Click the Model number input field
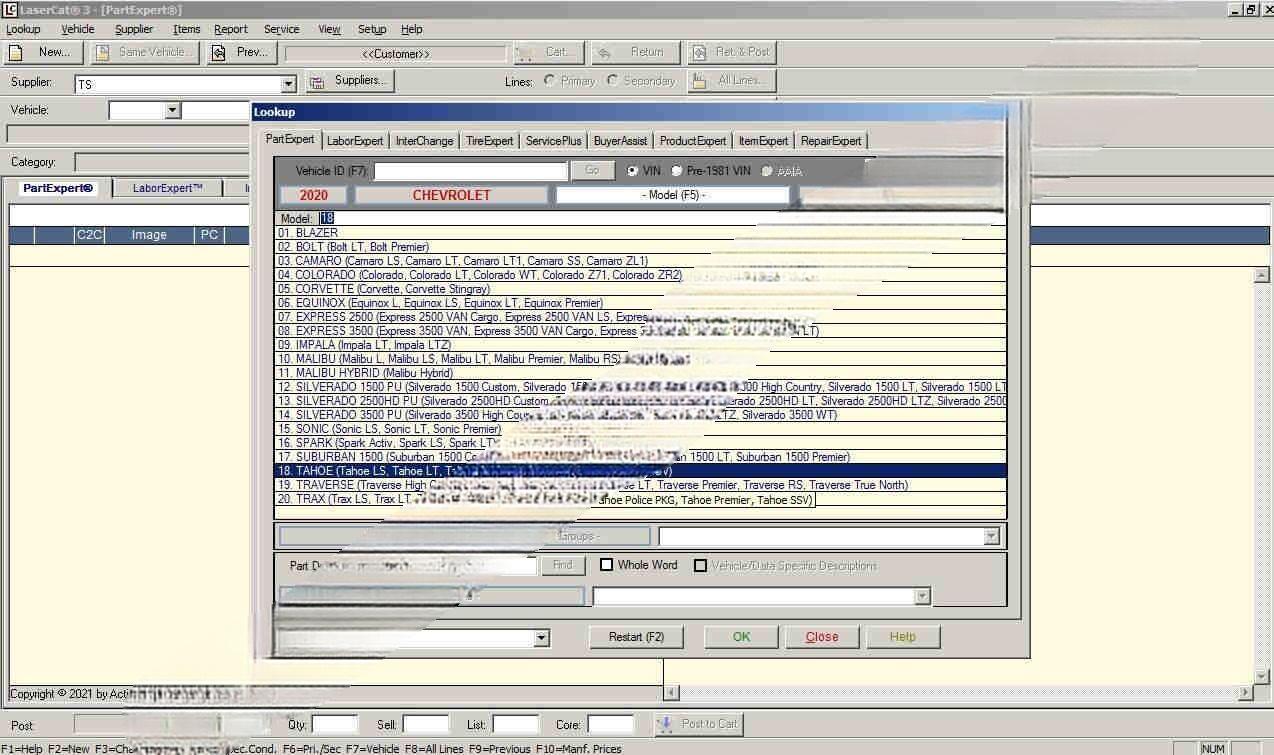Viewport: 1274px width, 755px height. pyautogui.click(x=662, y=218)
